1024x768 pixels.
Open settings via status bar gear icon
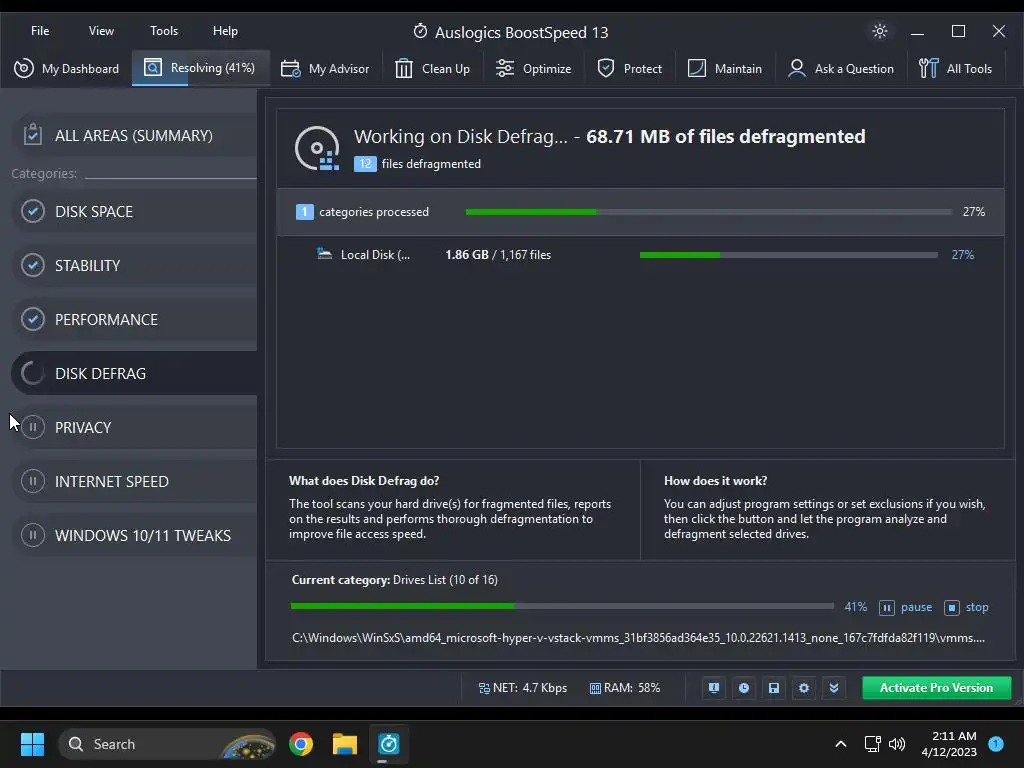804,688
